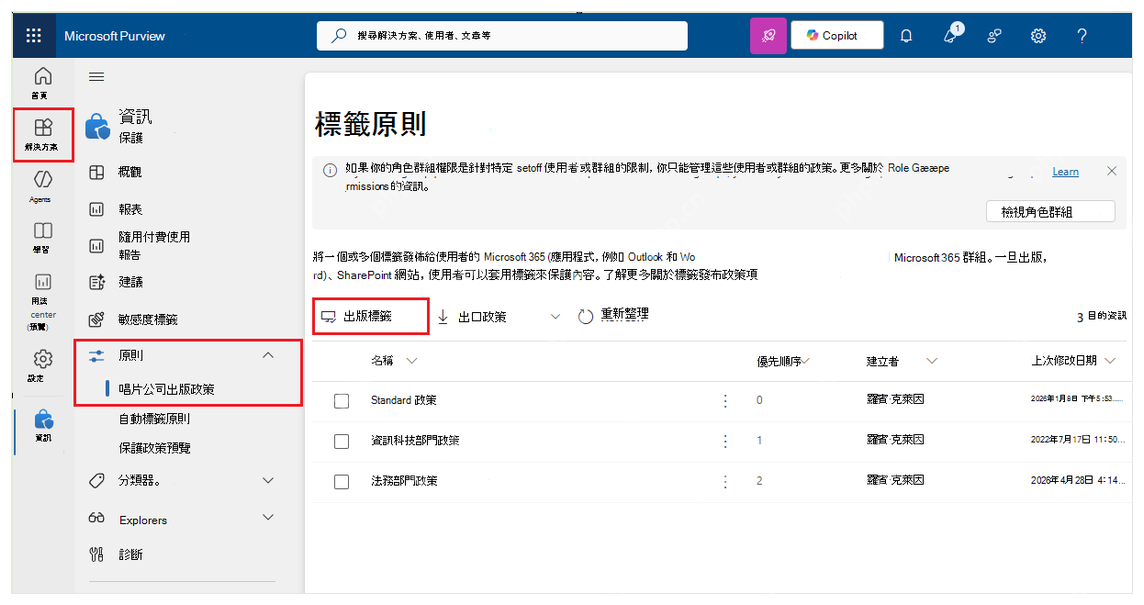Screen dimensions: 1144x605
Task: Select protection policies preview (保護政策預覽)
Action: [154, 448]
